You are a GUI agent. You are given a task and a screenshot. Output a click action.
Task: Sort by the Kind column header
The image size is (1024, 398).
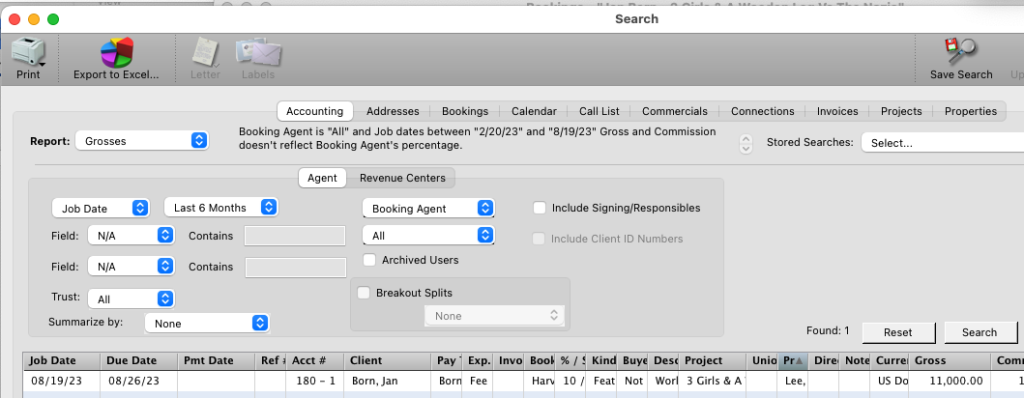(x=601, y=360)
